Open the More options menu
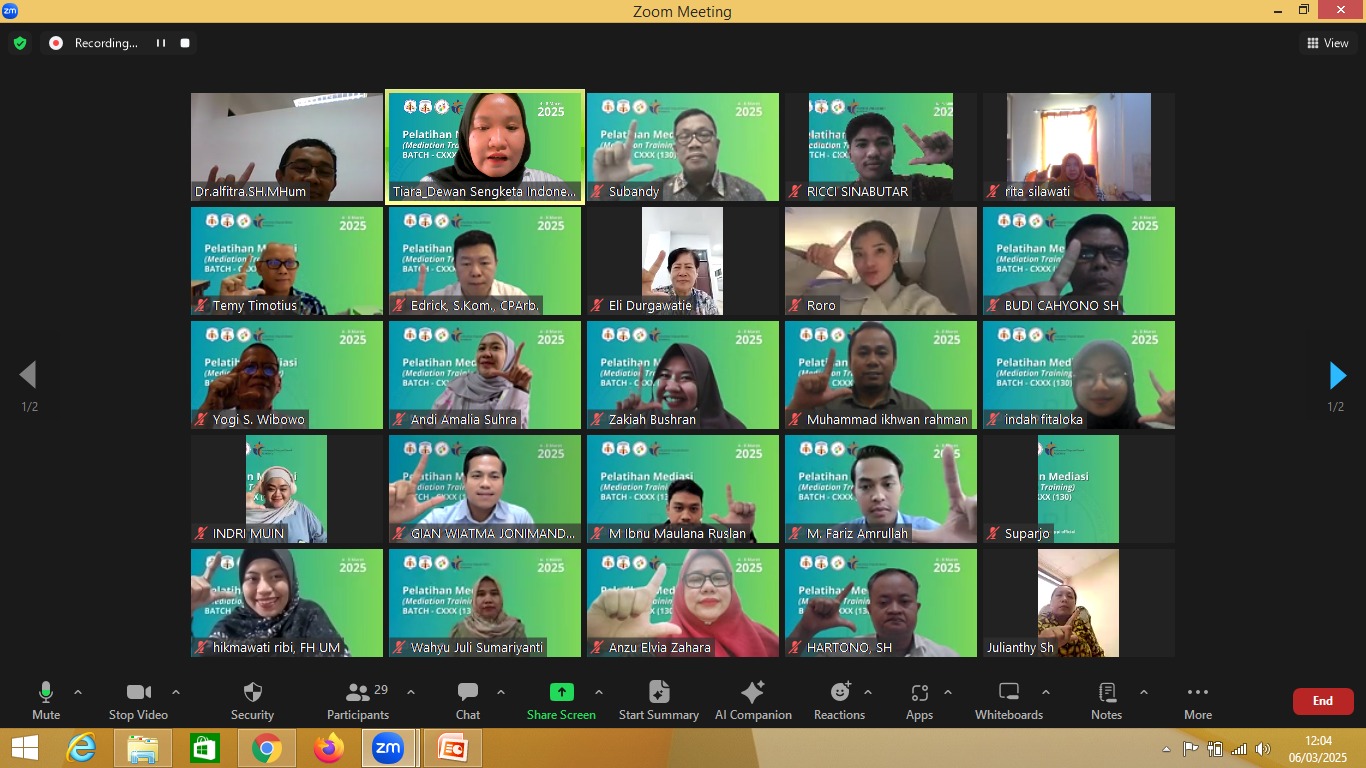1366x768 pixels. click(x=1197, y=700)
